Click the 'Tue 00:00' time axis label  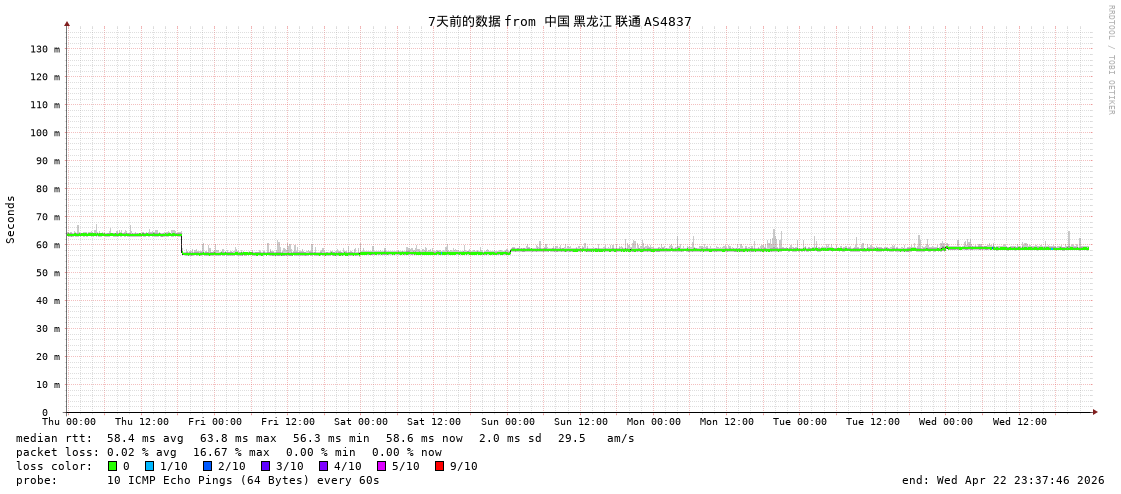click(800, 422)
